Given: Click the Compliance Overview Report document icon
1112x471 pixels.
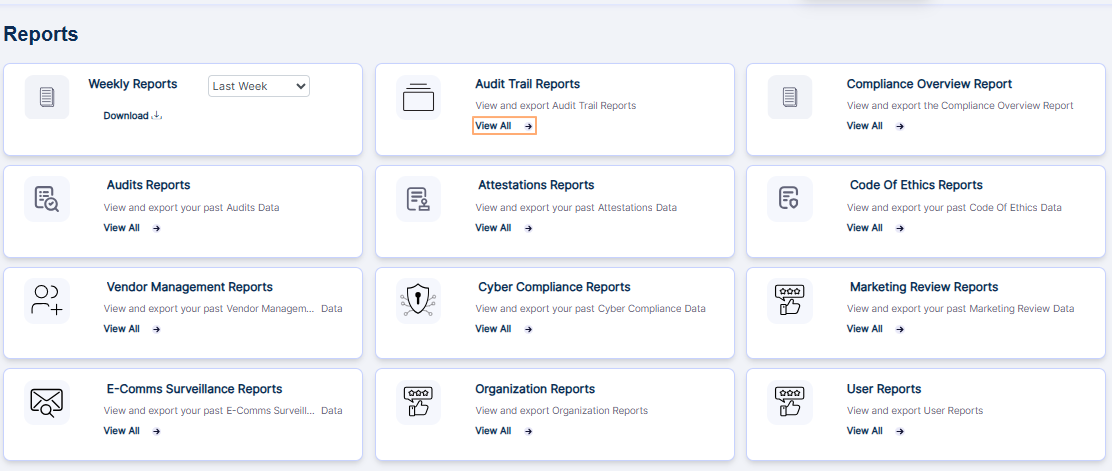Looking at the screenshot, I should click(790, 97).
